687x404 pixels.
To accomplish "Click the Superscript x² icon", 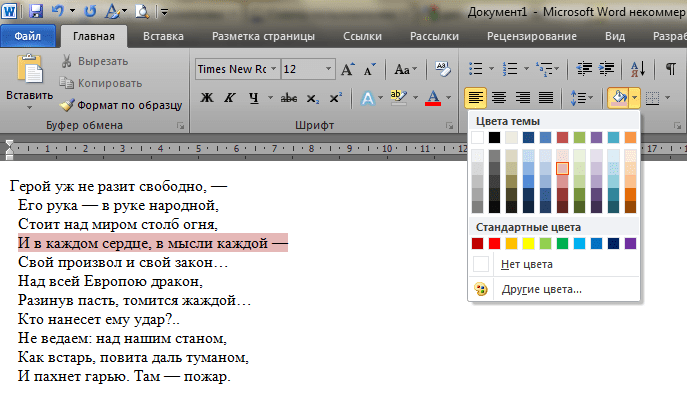I will 336,98.
